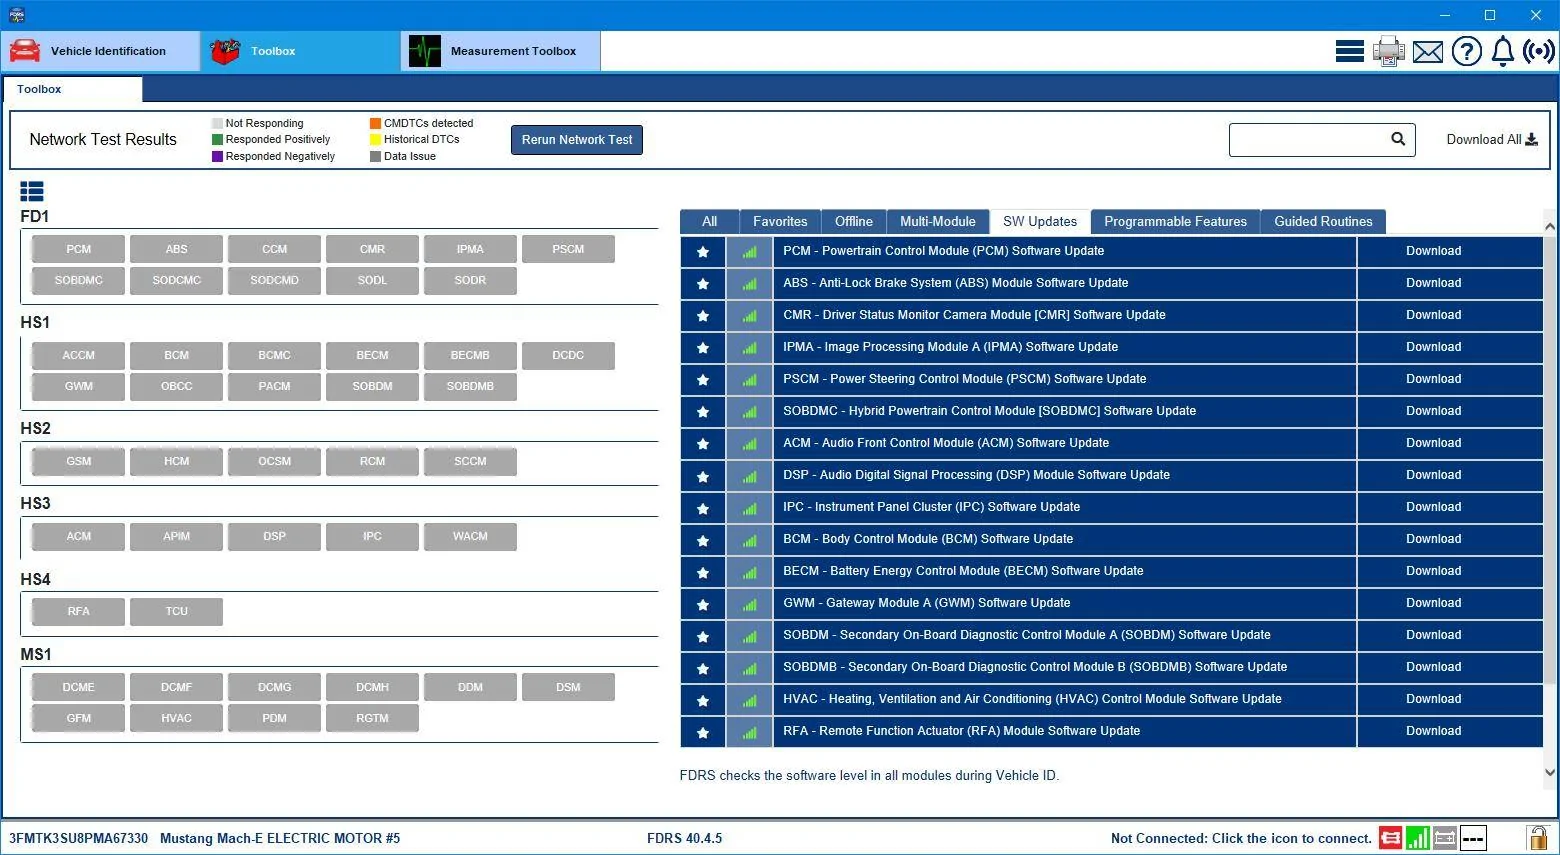Open the Measurement Toolbox tab
Viewport: 1560px width, 855px height.
500,51
